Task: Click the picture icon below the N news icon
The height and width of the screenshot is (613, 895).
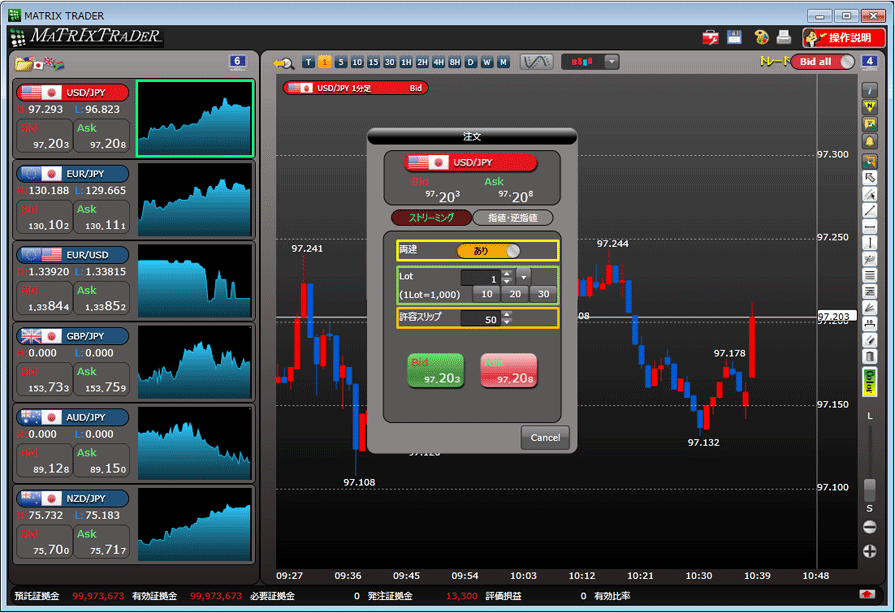Action: pos(869,124)
